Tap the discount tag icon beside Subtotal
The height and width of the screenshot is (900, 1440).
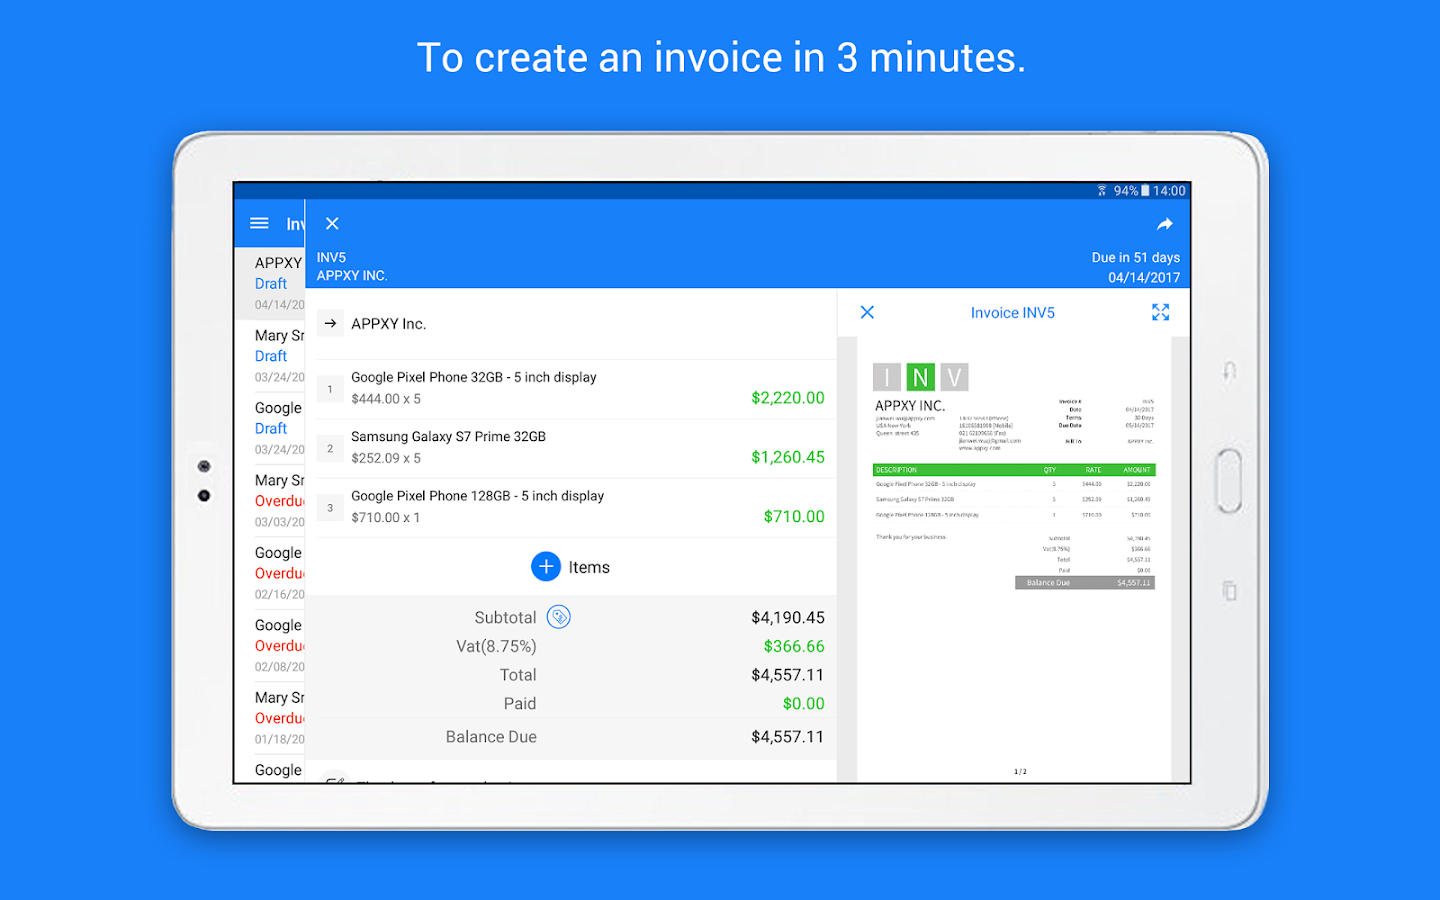(x=559, y=617)
